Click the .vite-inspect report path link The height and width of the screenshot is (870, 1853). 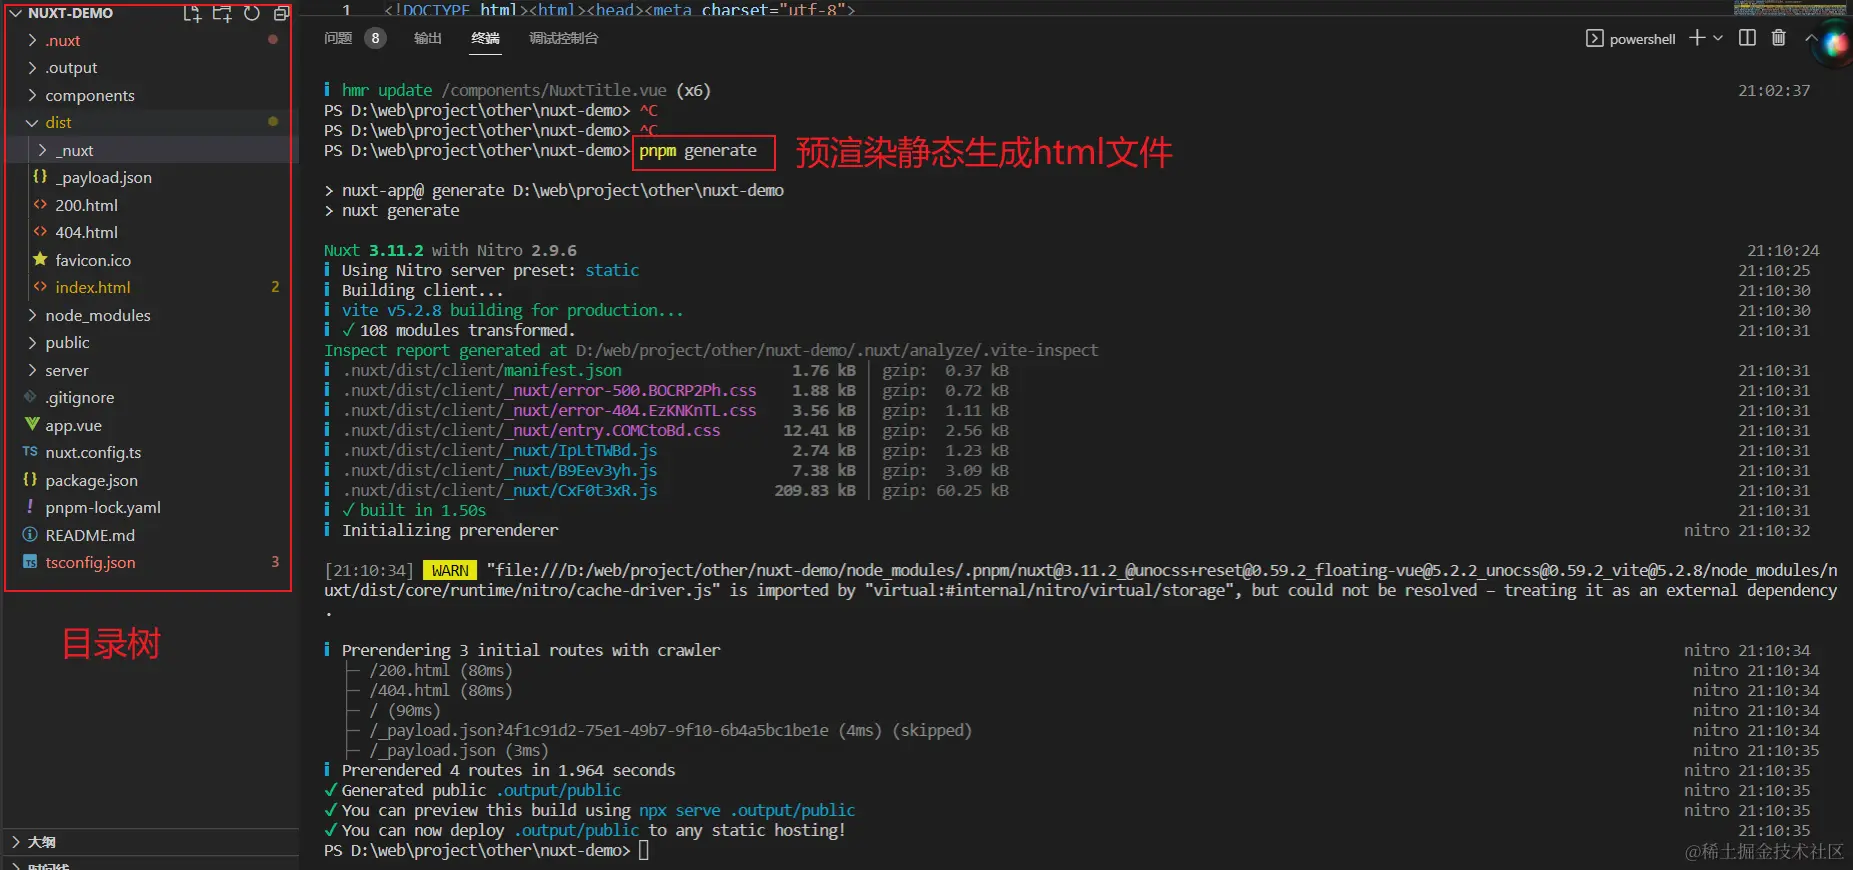pos(837,350)
